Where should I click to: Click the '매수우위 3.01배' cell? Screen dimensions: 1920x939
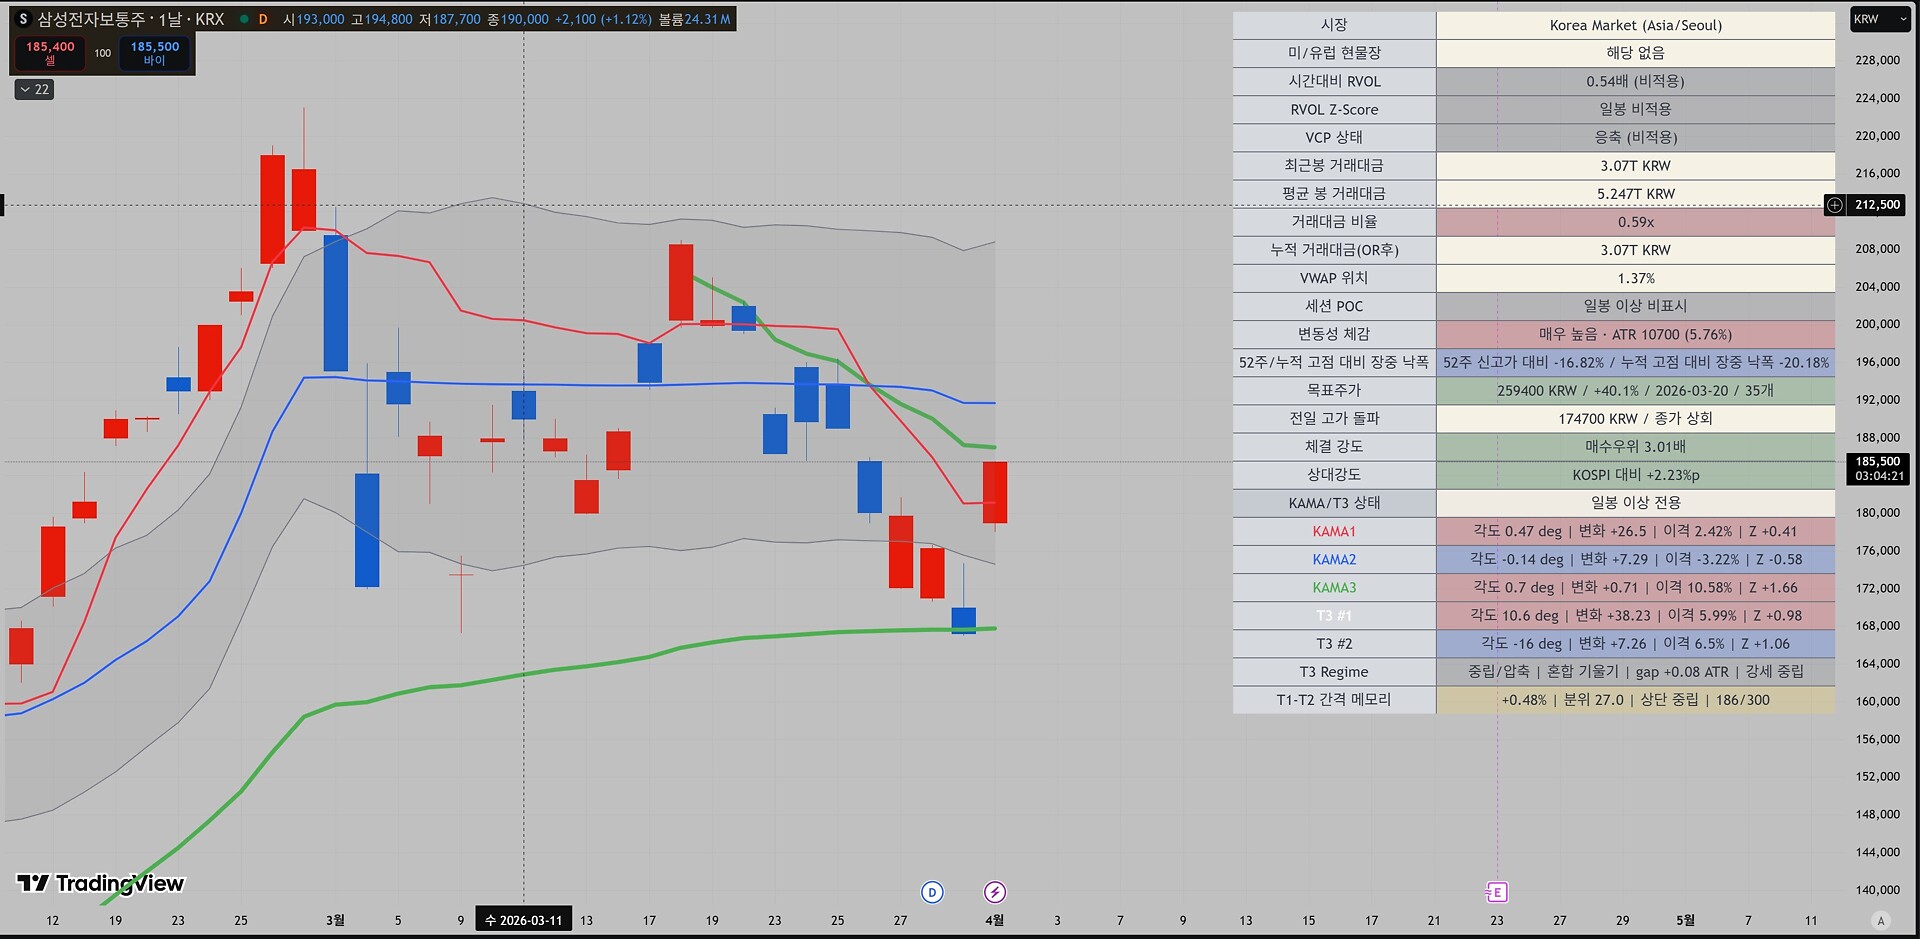tap(1636, 446)
